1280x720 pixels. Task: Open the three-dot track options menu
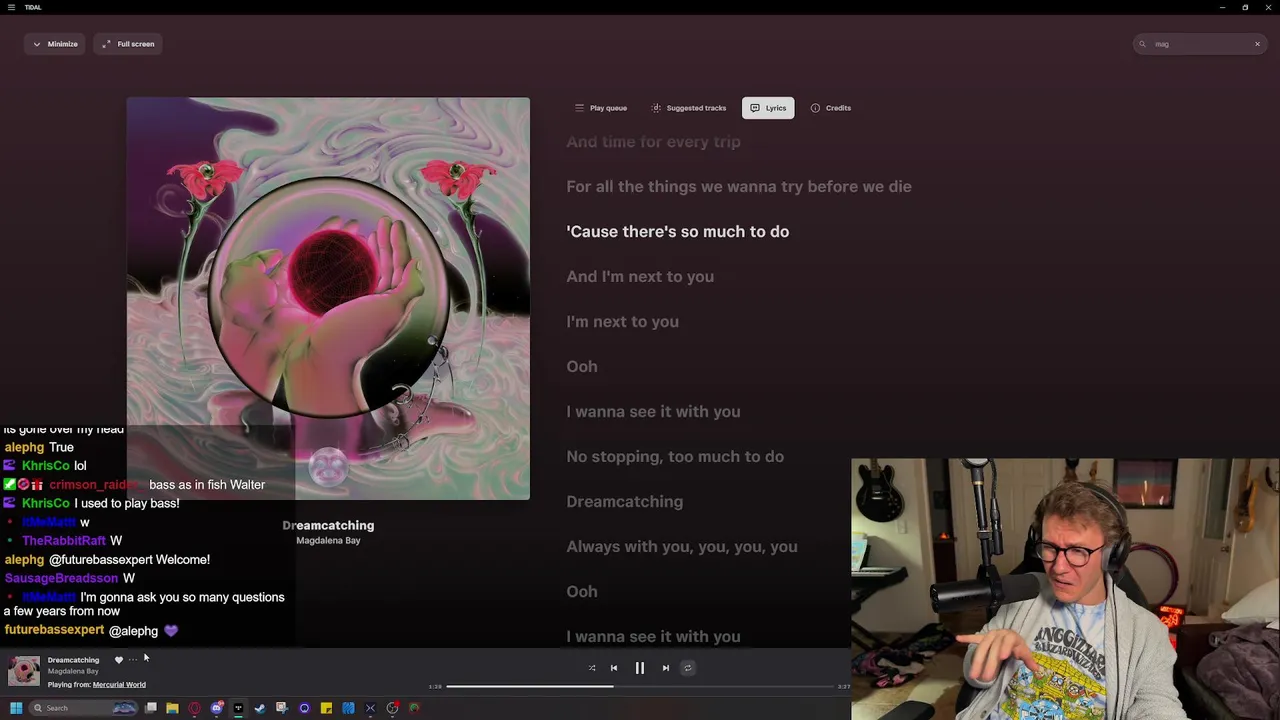[133, 660]
